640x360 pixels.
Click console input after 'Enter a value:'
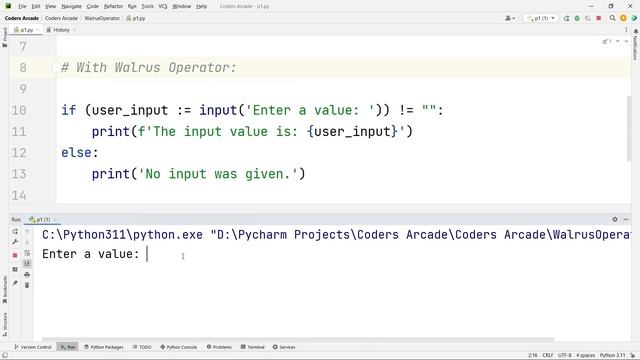click(147, 254)
